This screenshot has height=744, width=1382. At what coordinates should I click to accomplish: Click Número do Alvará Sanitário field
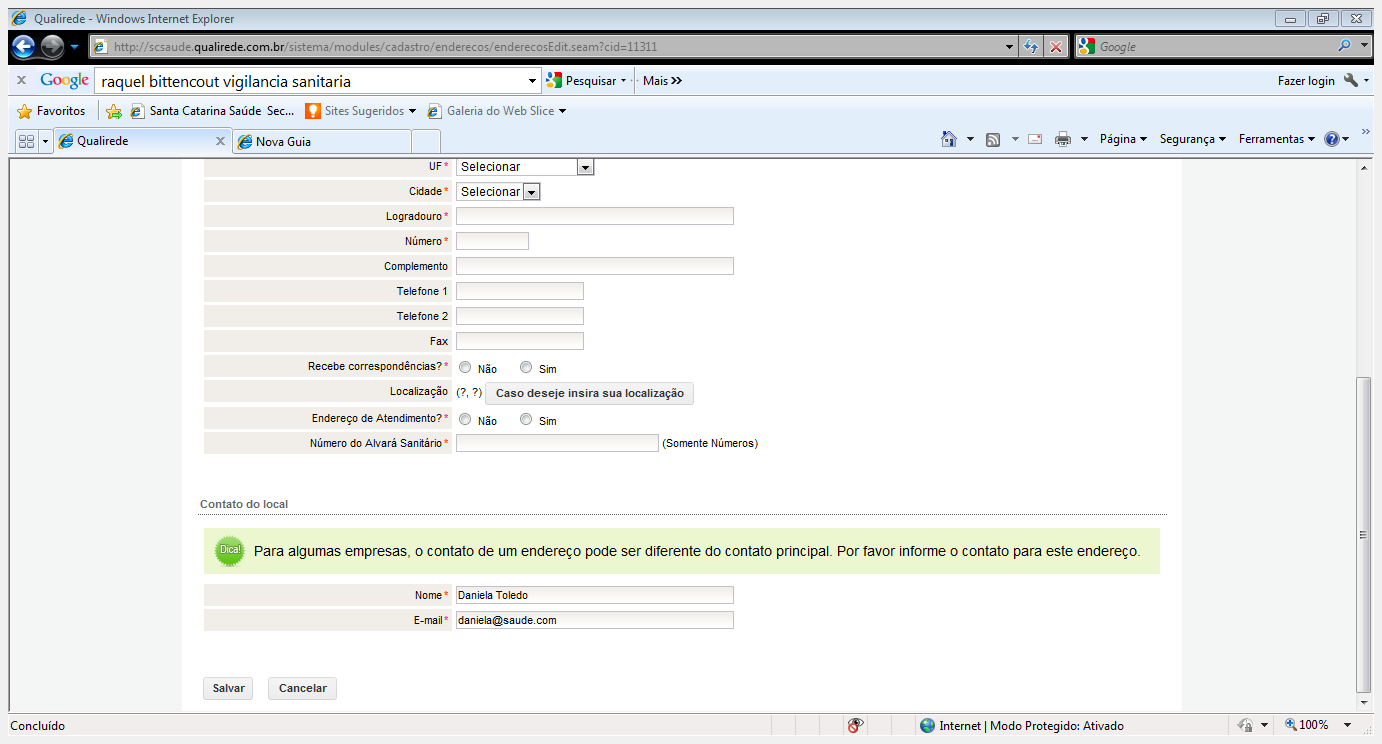click(x=557, y=443)
